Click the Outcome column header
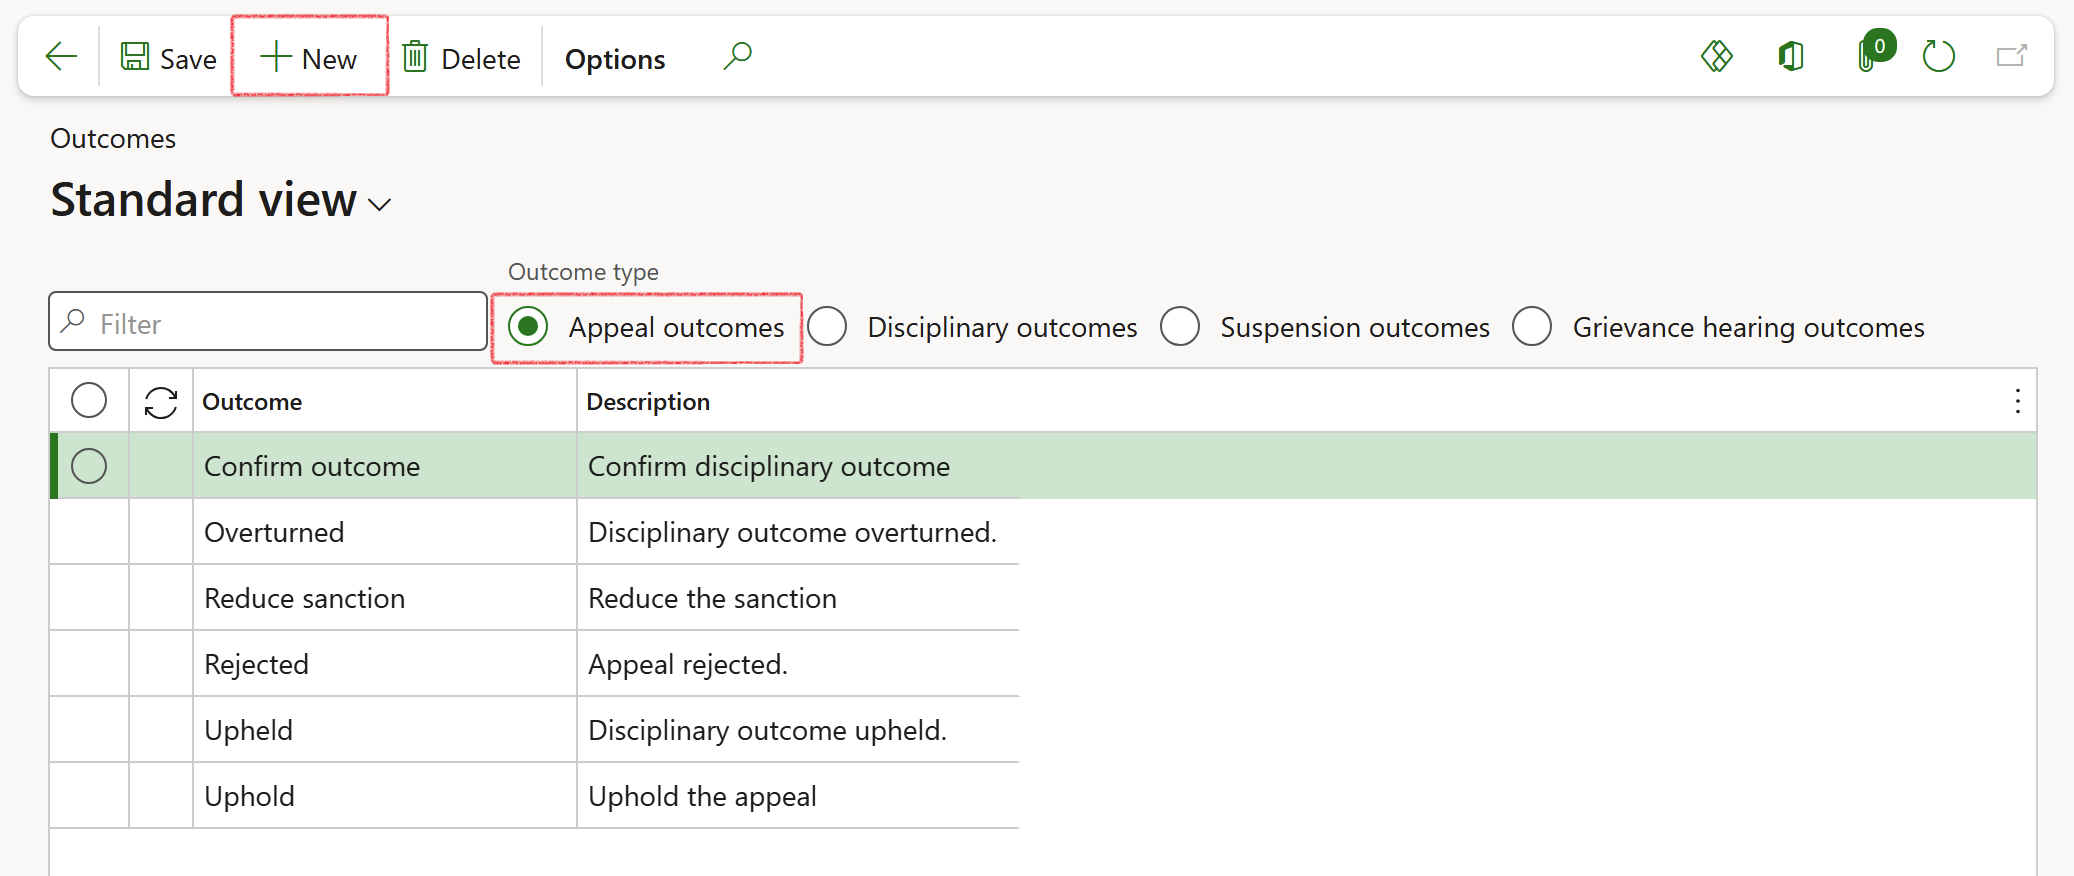2074x876 pixels. [252, 402]
